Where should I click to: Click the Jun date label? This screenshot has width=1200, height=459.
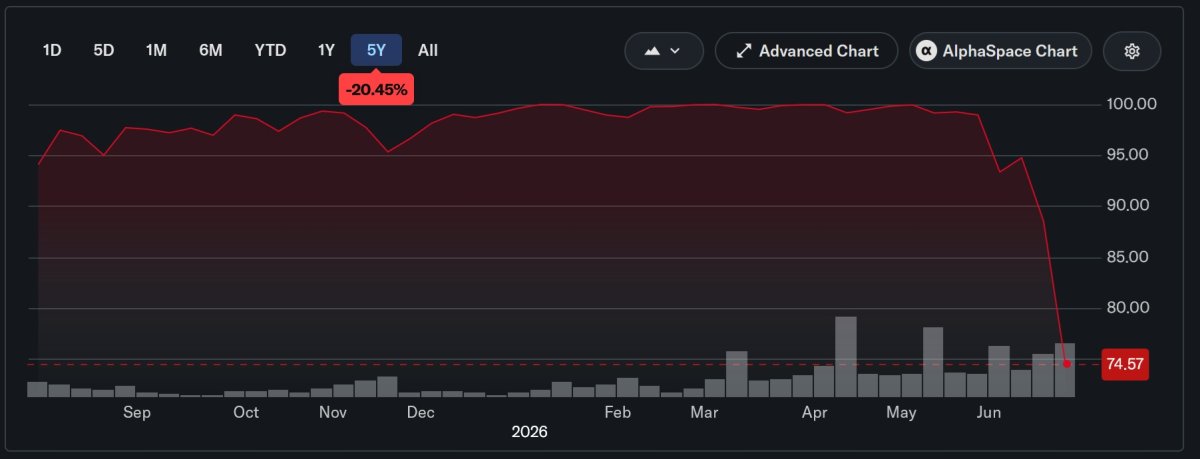989,412
